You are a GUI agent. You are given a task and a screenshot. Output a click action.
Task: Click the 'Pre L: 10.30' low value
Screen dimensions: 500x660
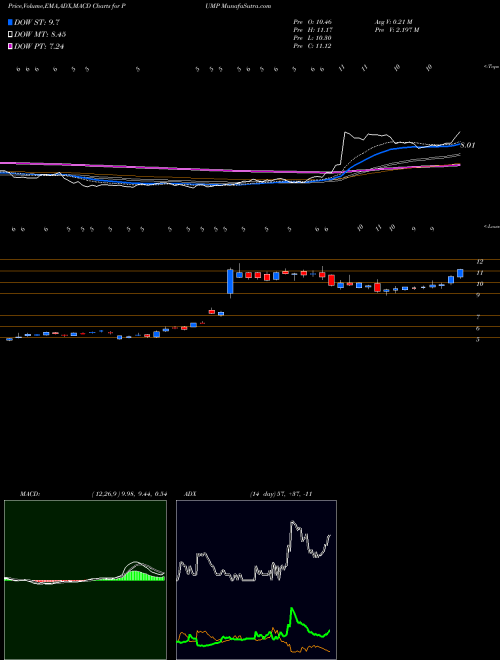pyautogui.click(x=314, y=38)
